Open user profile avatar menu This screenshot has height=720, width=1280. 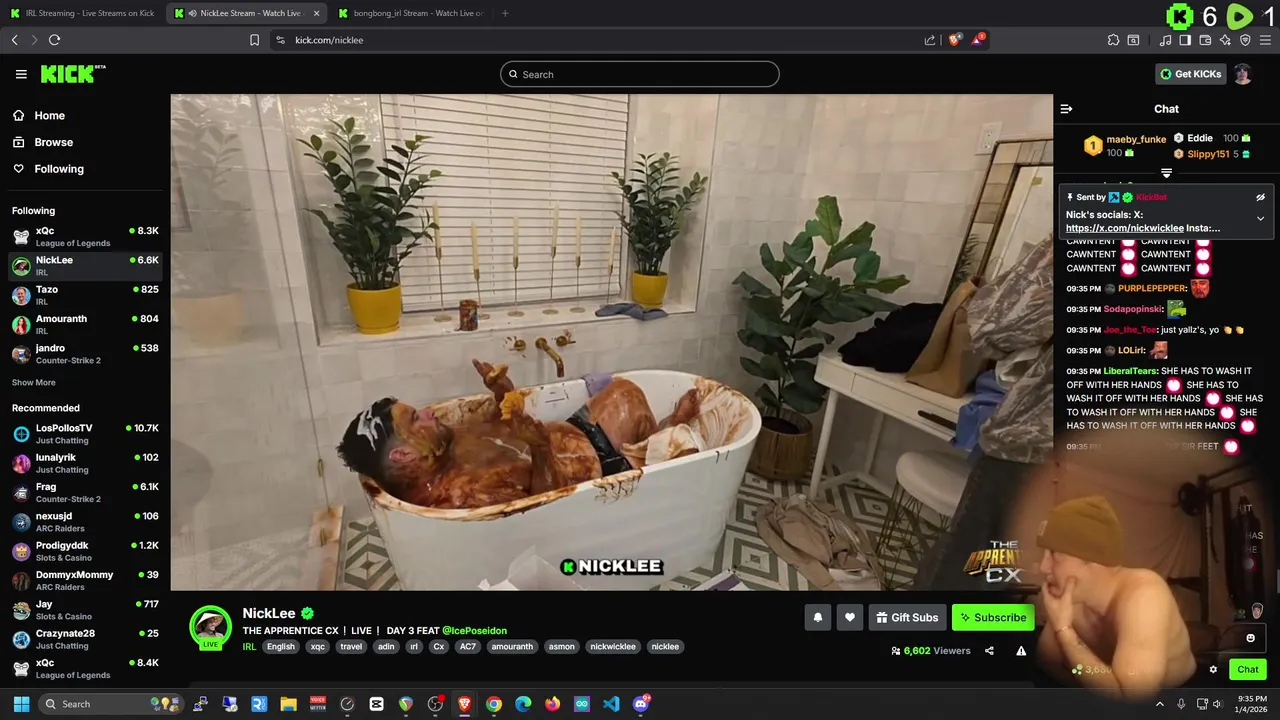click(1242, 74)
